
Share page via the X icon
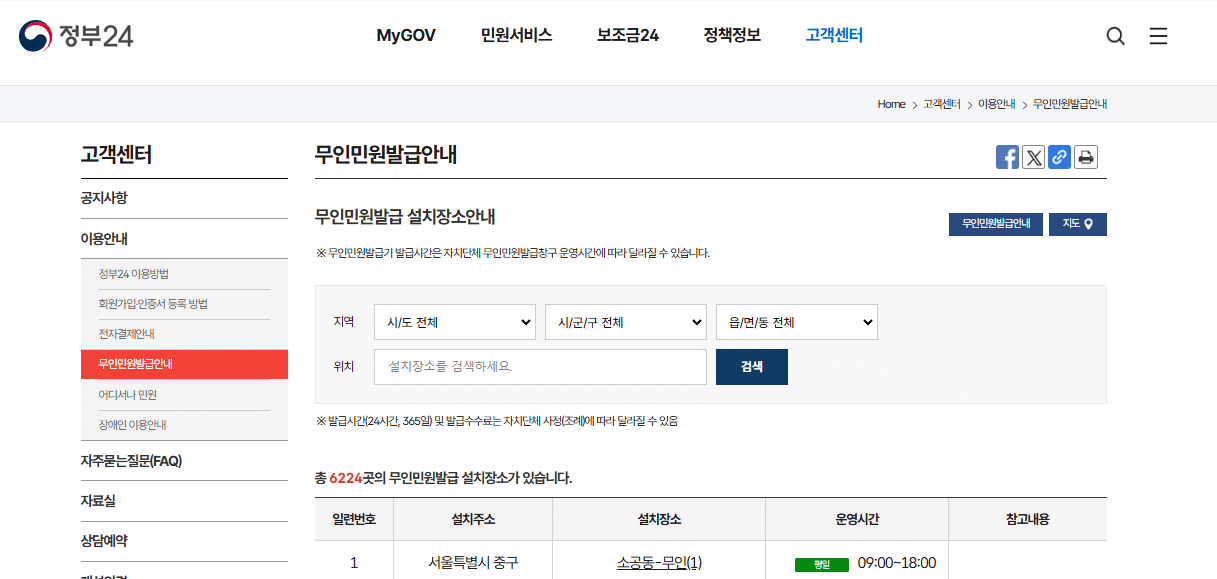1033,156
